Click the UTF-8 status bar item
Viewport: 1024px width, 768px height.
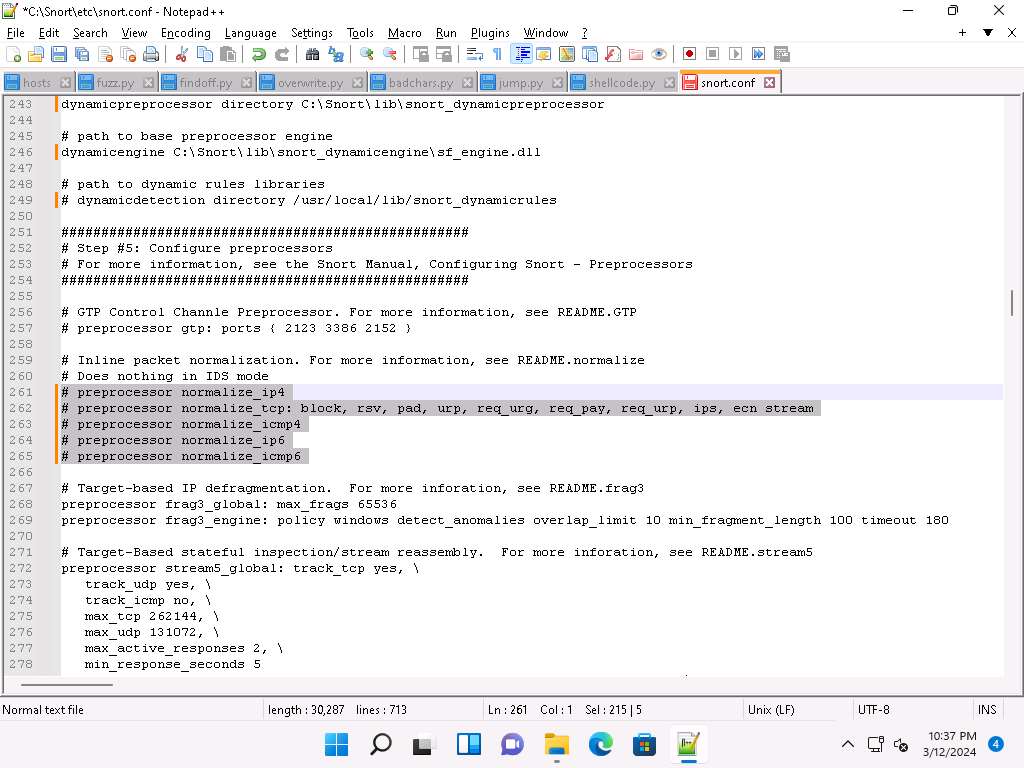coord(873,710)
